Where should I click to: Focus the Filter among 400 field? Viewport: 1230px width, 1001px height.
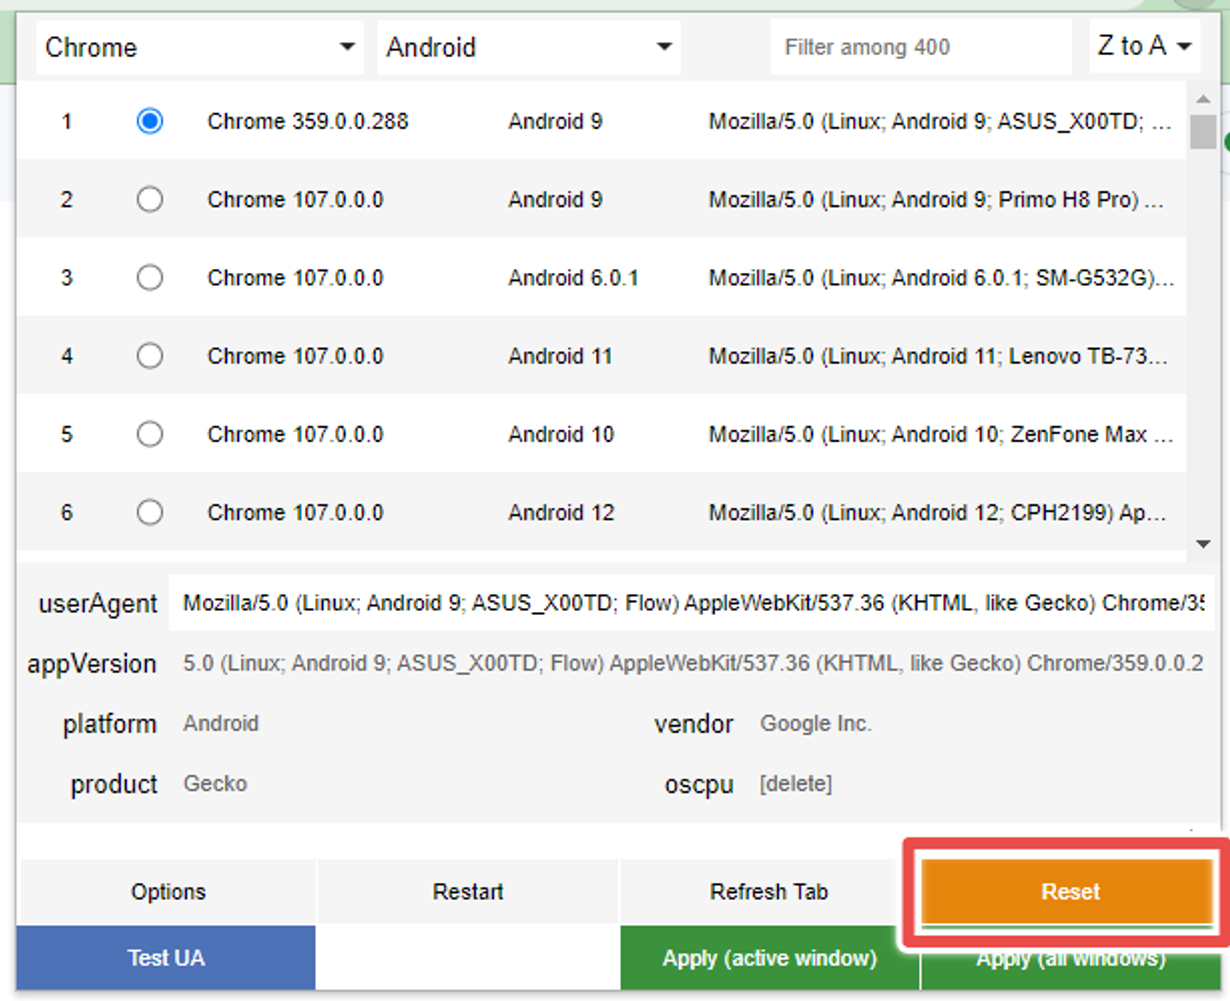coord(921,47)
